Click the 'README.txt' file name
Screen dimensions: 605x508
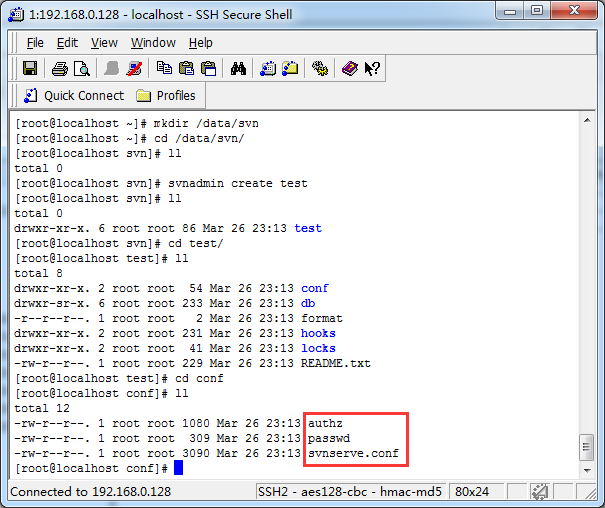coord(336,363)
